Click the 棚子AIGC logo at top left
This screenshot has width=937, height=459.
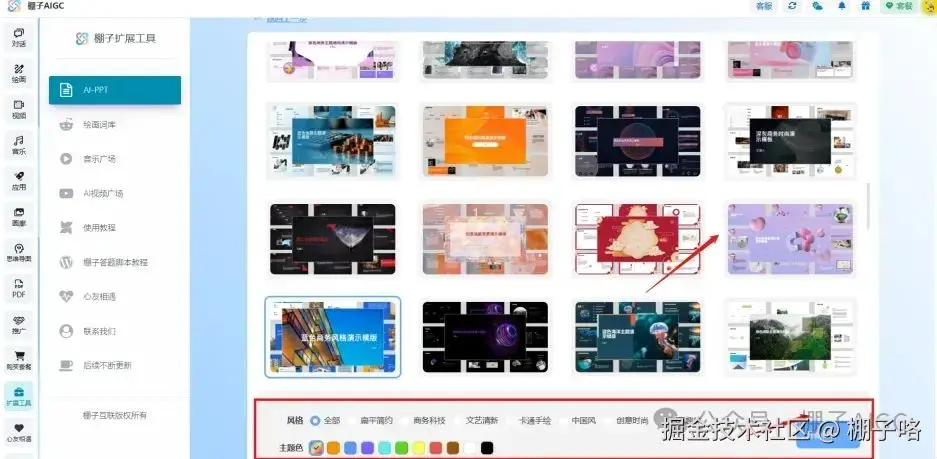36,6
